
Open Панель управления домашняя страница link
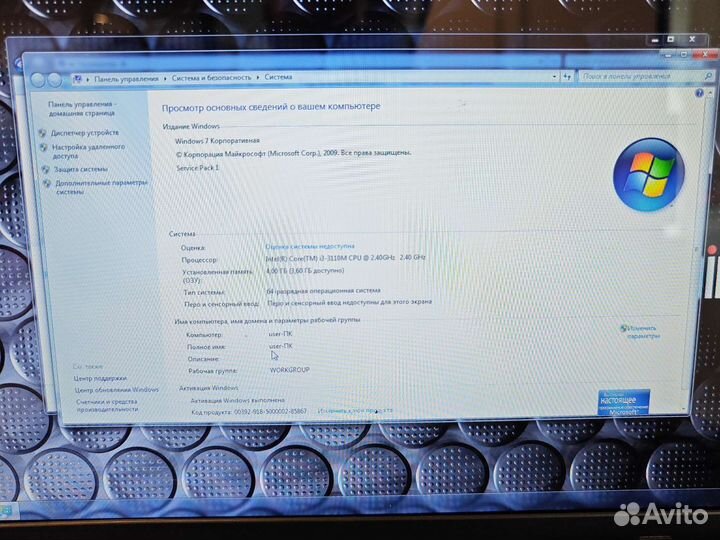pos(82,108)
